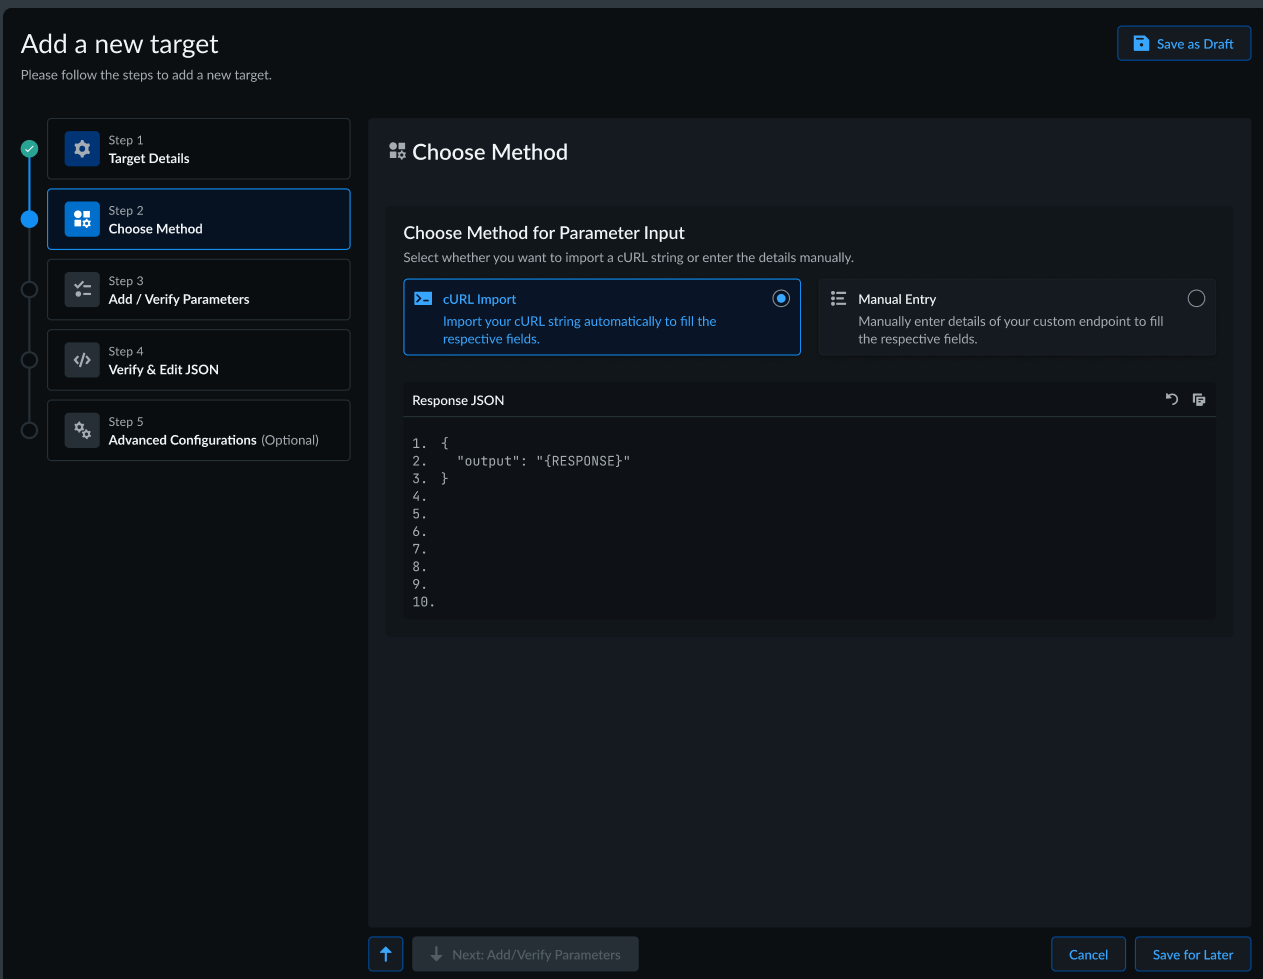Click the reset icon in Response JSON header

coord(1172,400)
